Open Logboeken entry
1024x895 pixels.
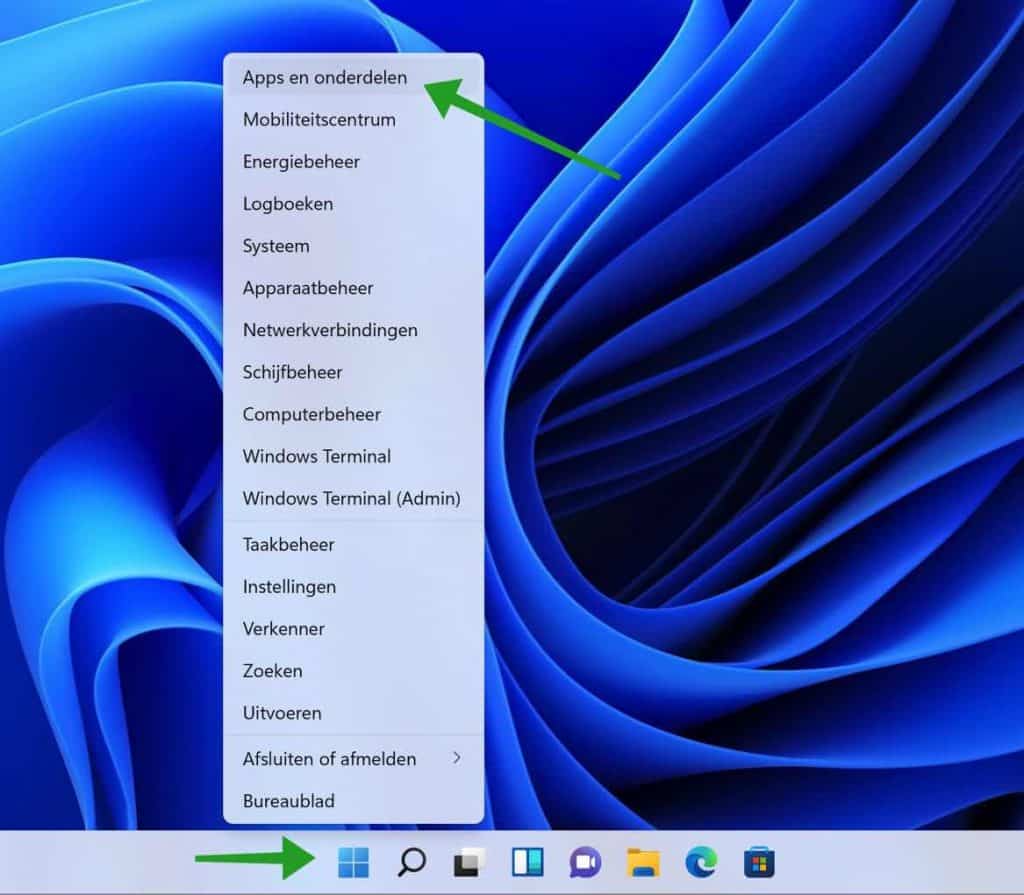[288, 203]
